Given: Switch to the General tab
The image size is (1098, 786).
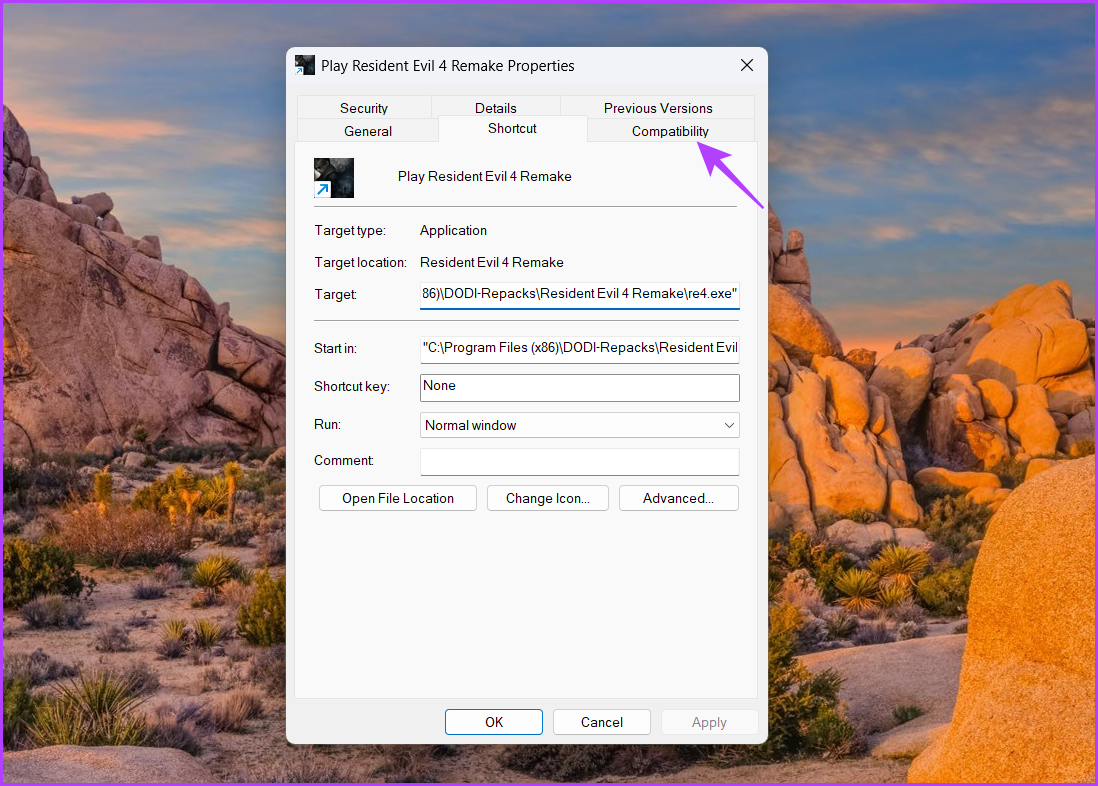Looking at the screenshot, I should [x=367, y=131].
